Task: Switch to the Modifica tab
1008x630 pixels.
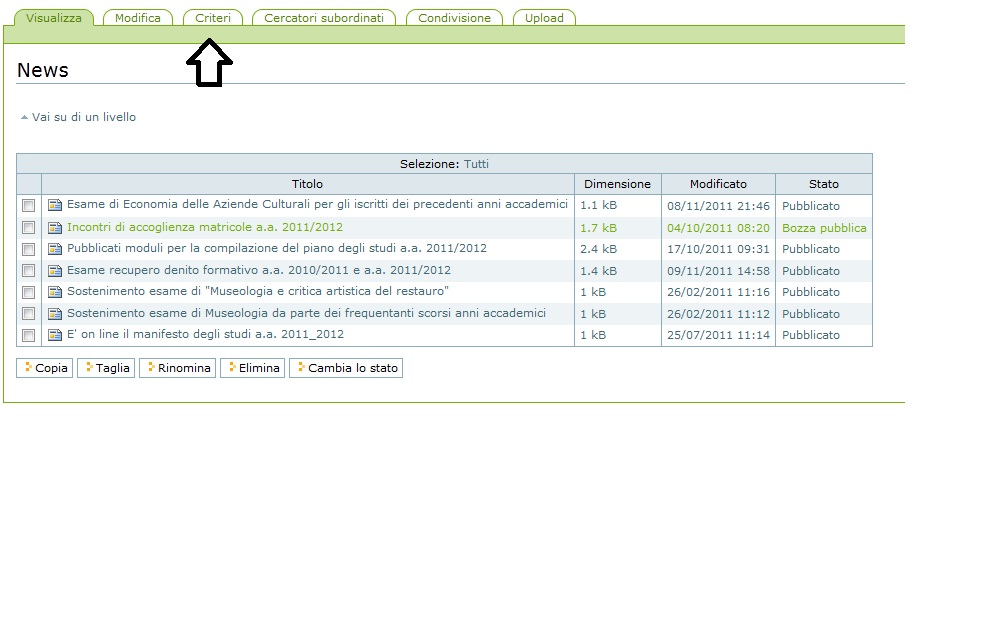Action: pos(138,18)
